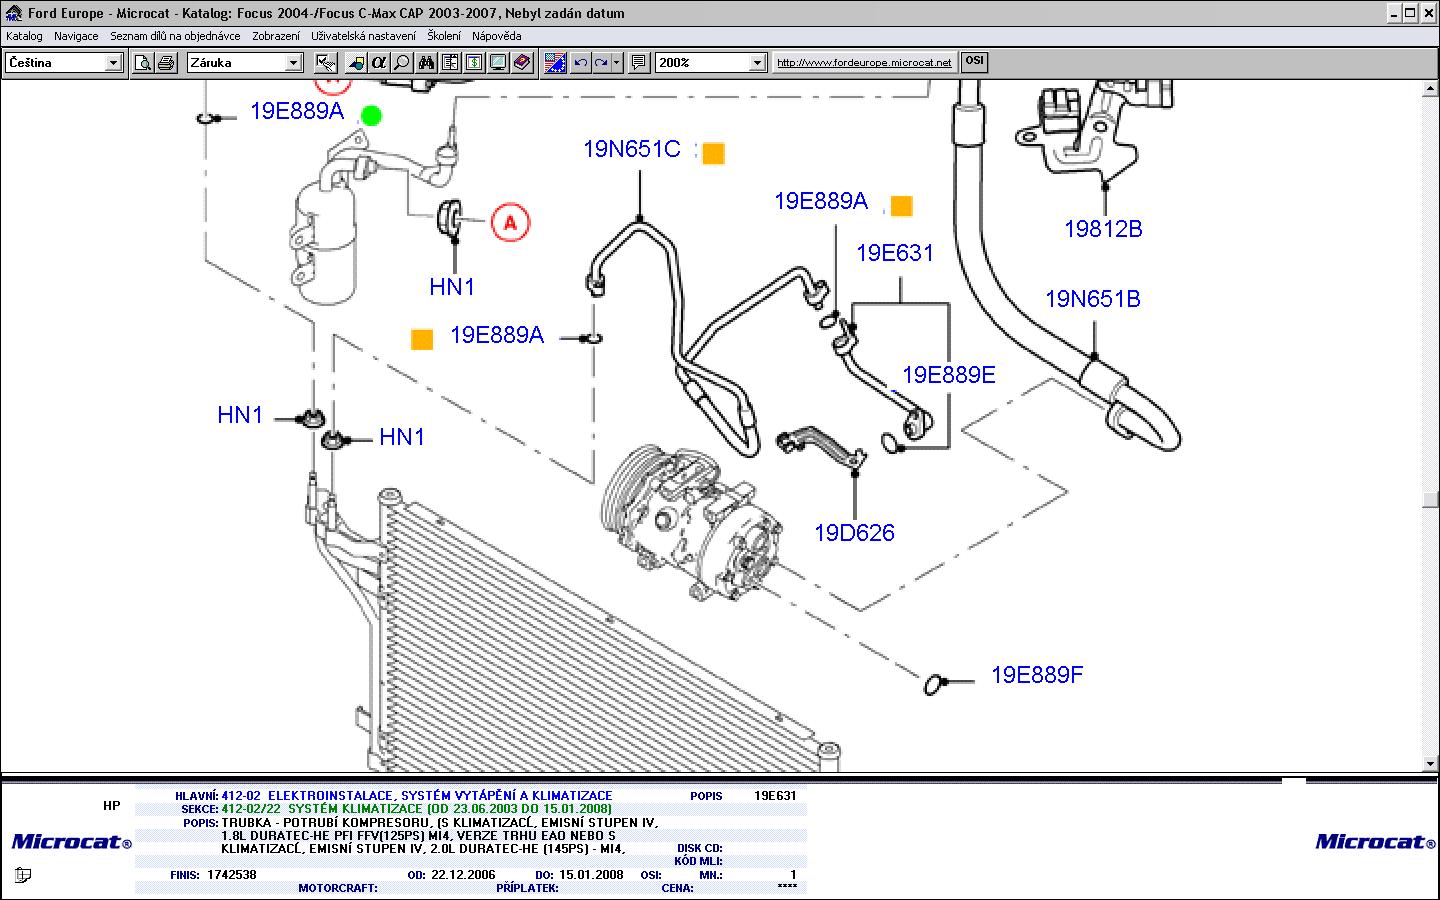
Task: Expand the Záruka dropdown
Action: (x=293, y=63)
